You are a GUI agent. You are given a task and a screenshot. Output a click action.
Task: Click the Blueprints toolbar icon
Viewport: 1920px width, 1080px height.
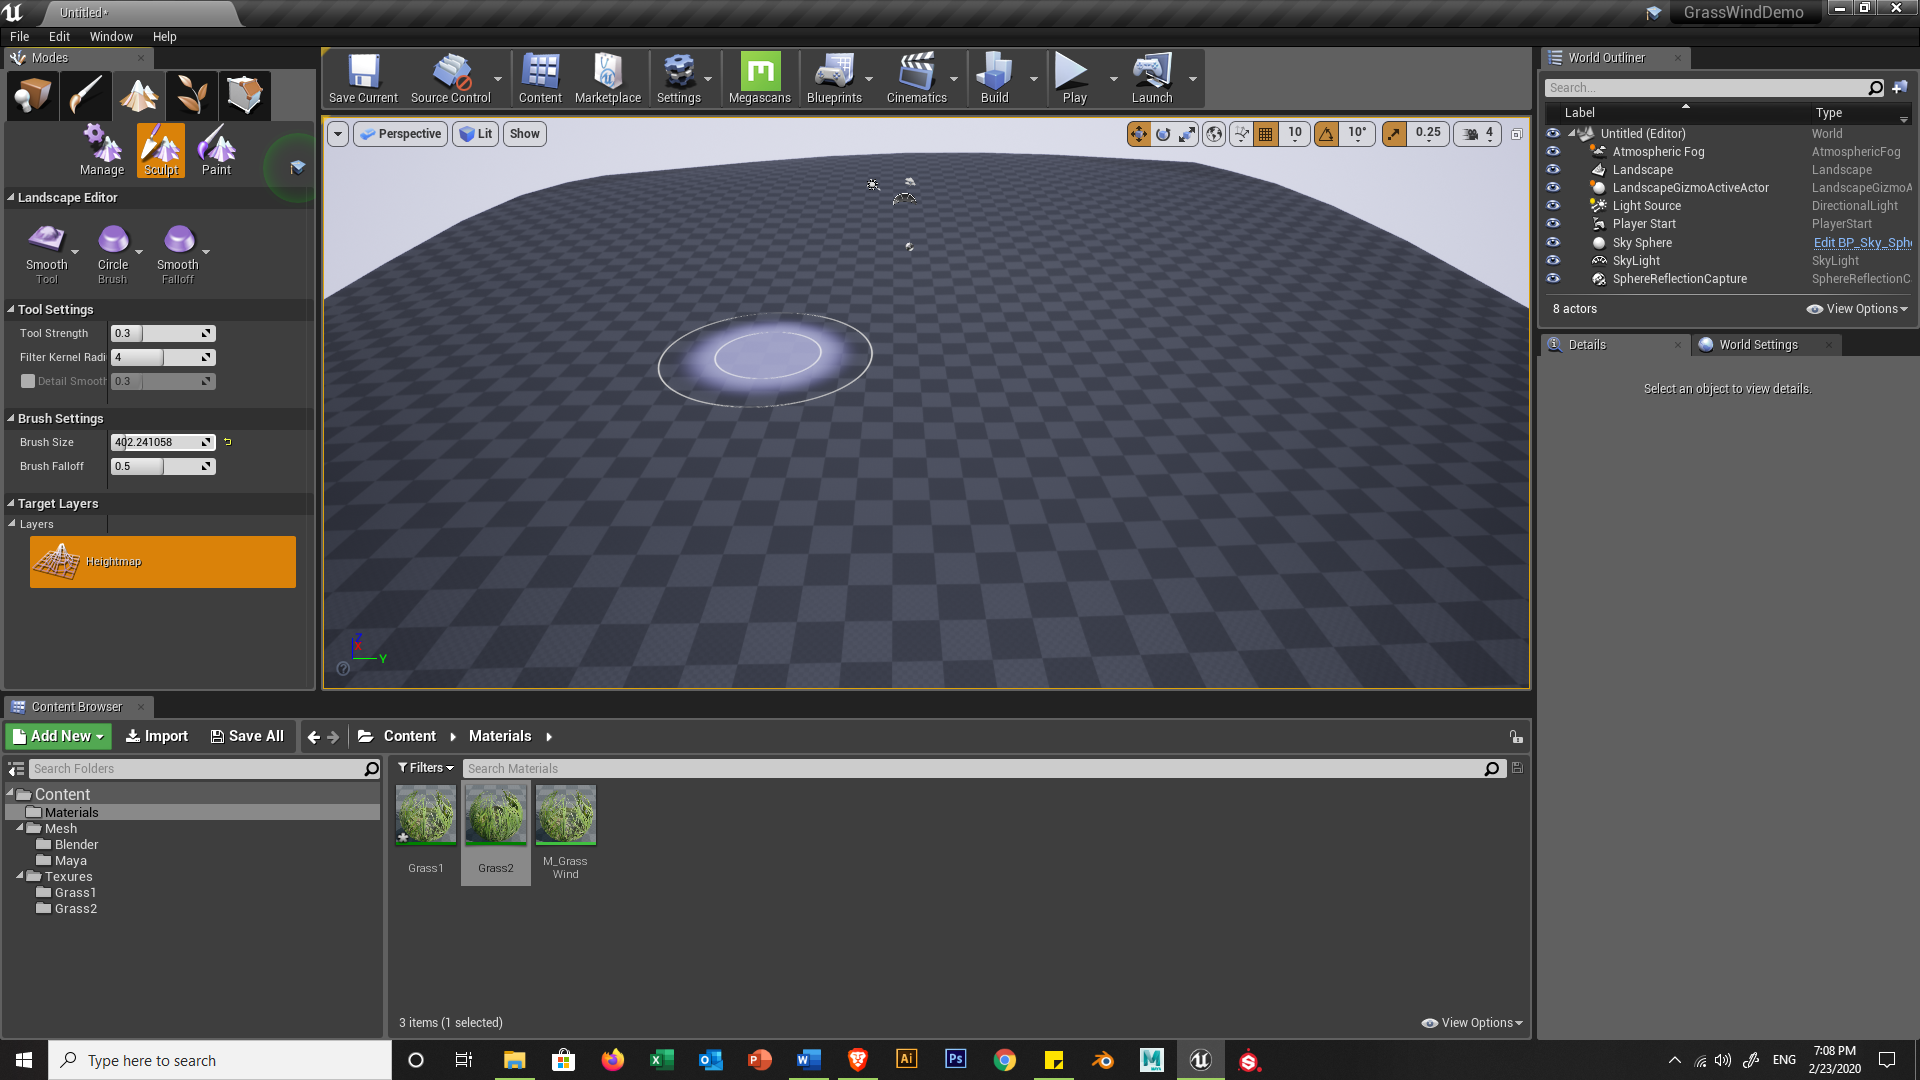[x=833, y=78]
